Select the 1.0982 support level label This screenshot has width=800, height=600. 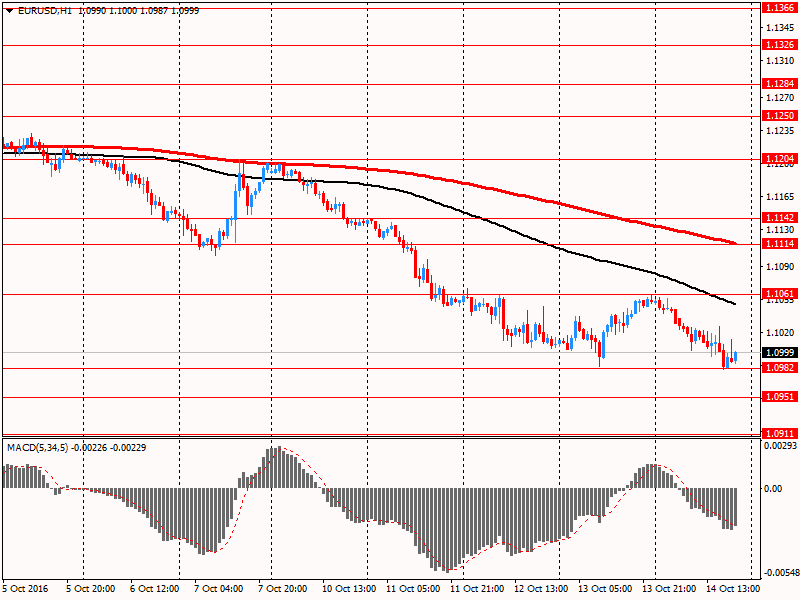pos(778,368)
